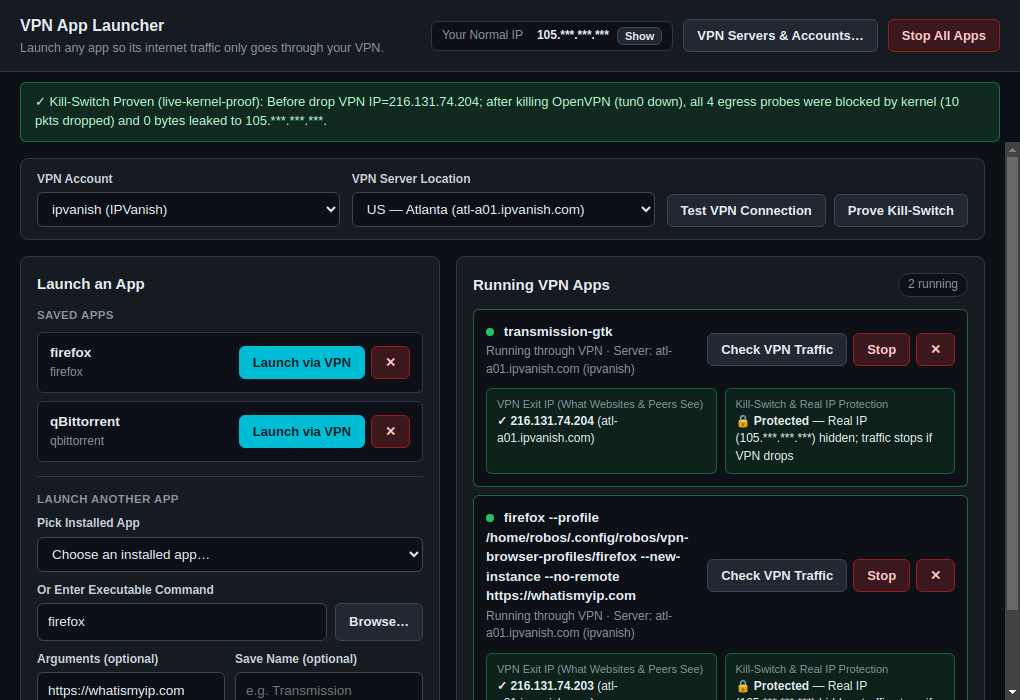Click the SAVED APPS section label
Screen dimensions: 1020x700
75,315
